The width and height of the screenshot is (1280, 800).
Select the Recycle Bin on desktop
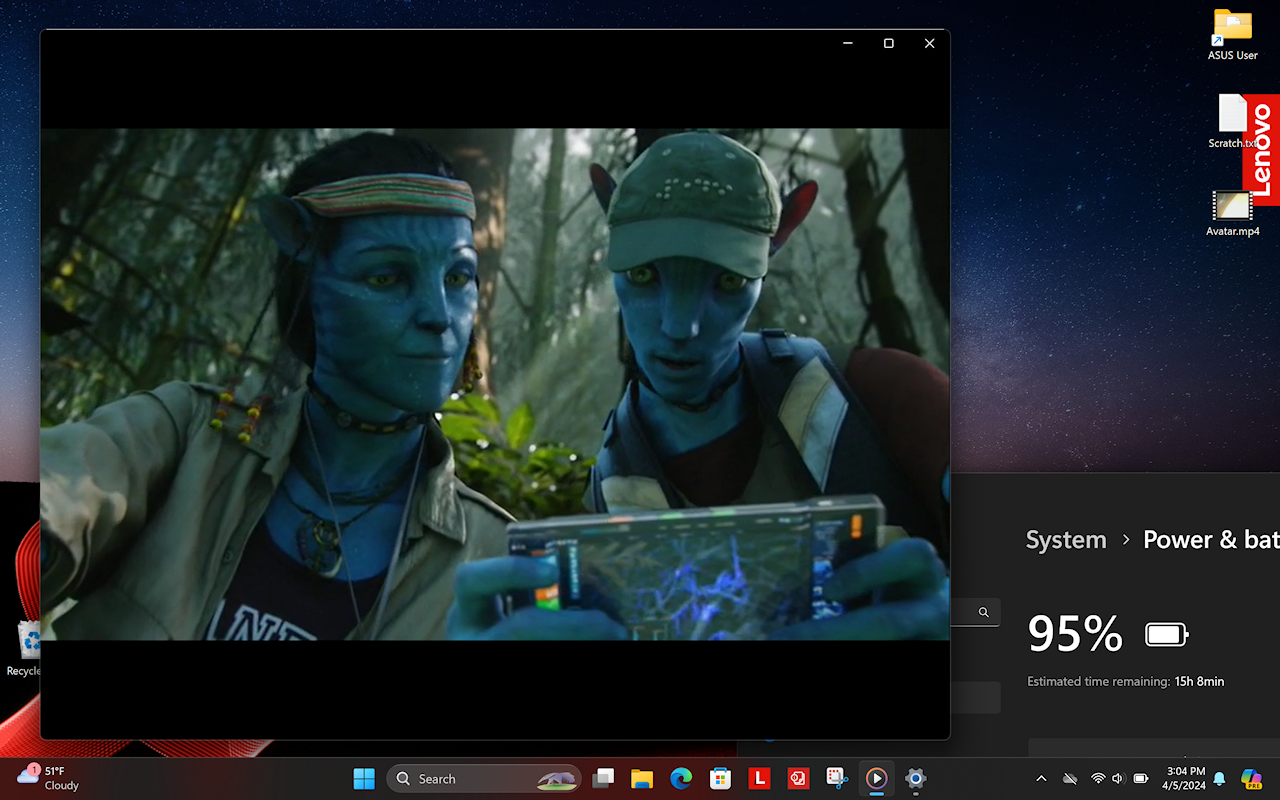pos(22,648)
